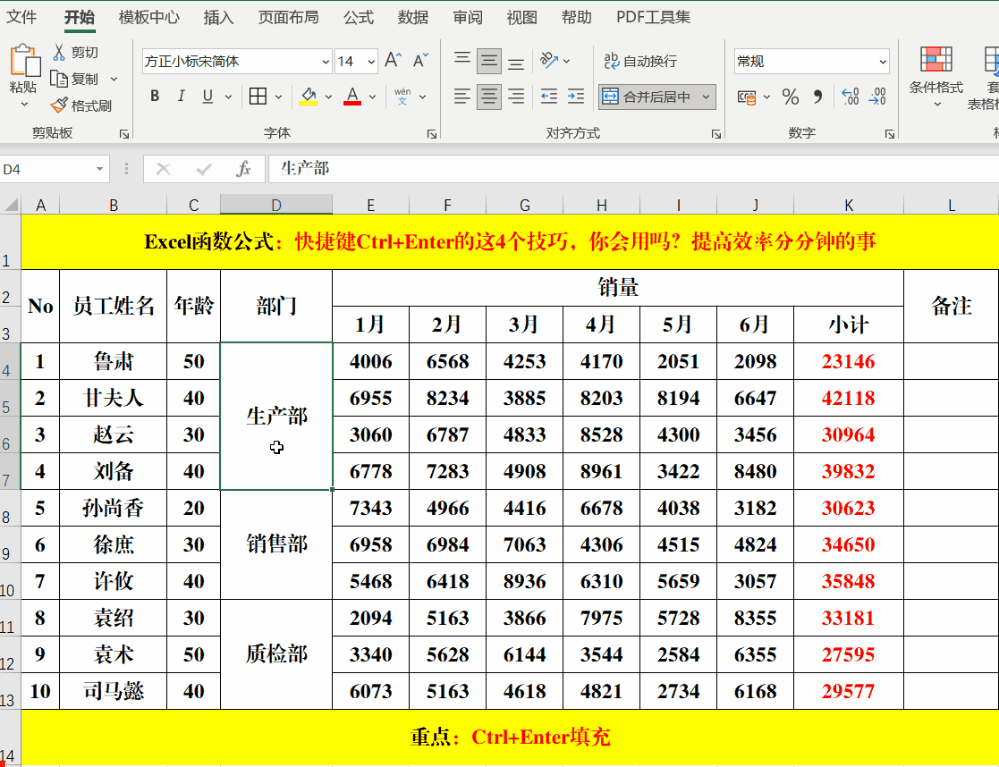The height and width of the screenshot is (767, 999).
Task: Switch to the 视图 tab
Action: click(522, 17)
